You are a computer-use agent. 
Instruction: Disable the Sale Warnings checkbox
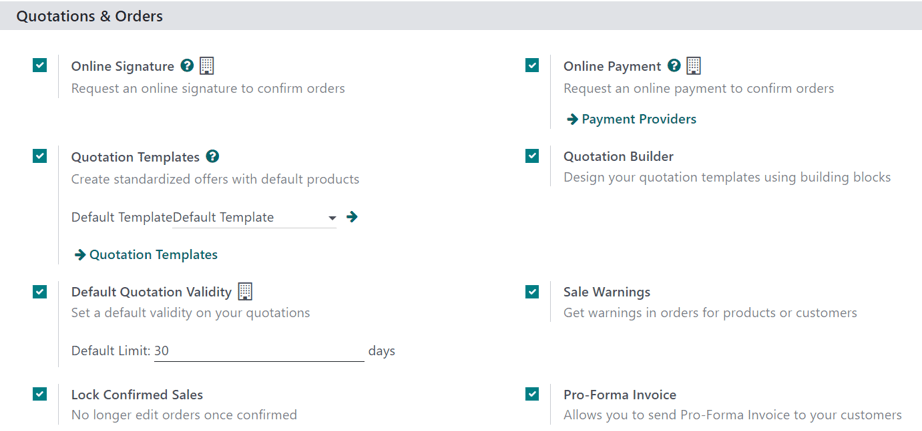coord(532,292)
